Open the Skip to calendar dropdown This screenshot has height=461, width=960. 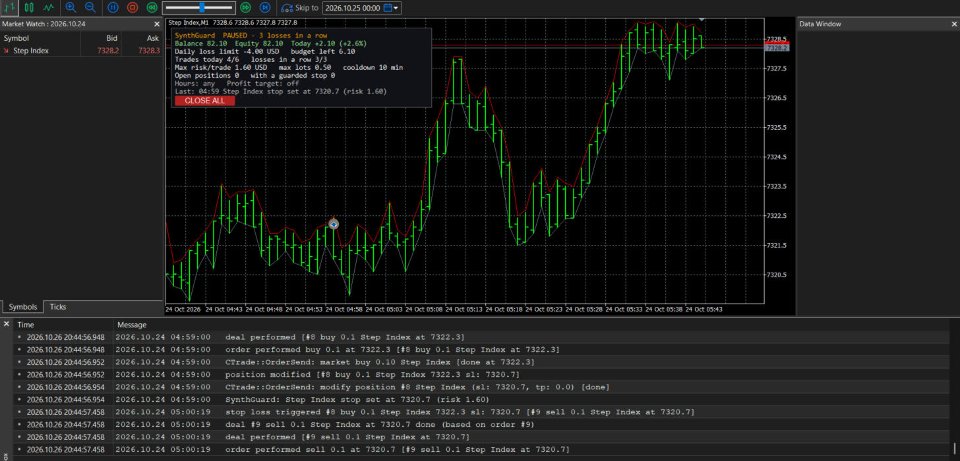pos(392,8)
